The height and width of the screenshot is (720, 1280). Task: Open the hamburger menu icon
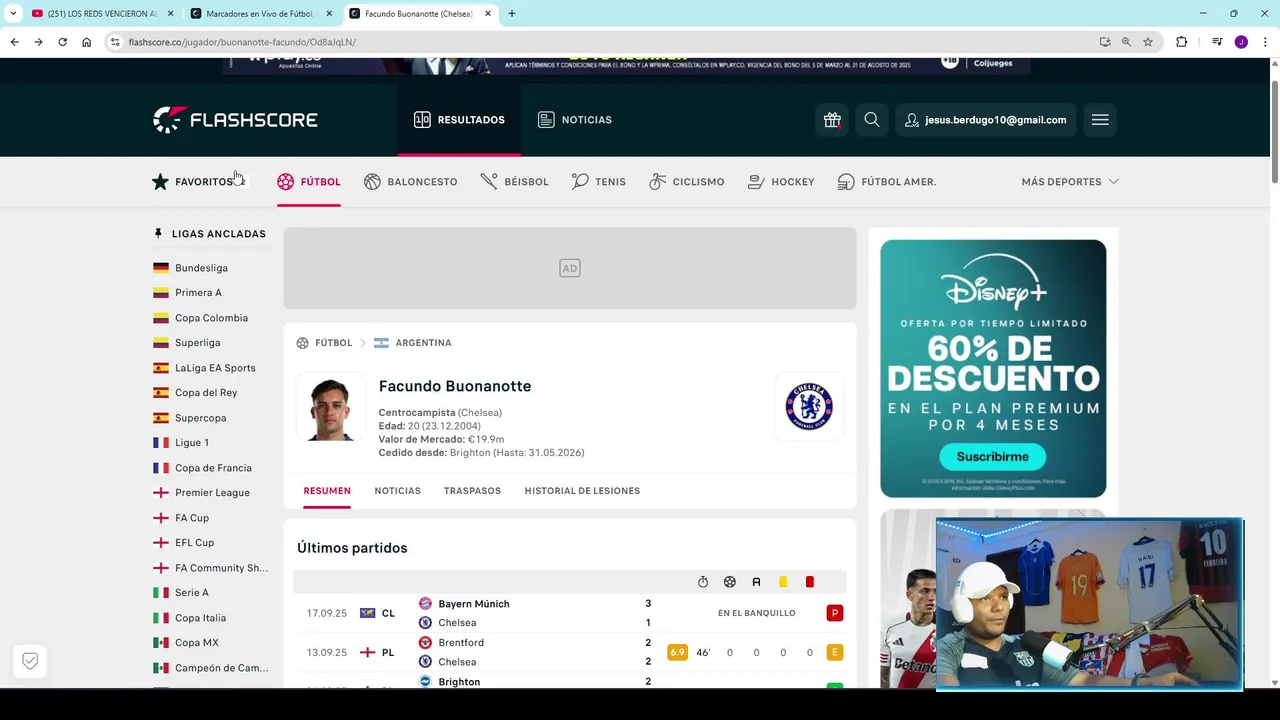click(1100, 120)
